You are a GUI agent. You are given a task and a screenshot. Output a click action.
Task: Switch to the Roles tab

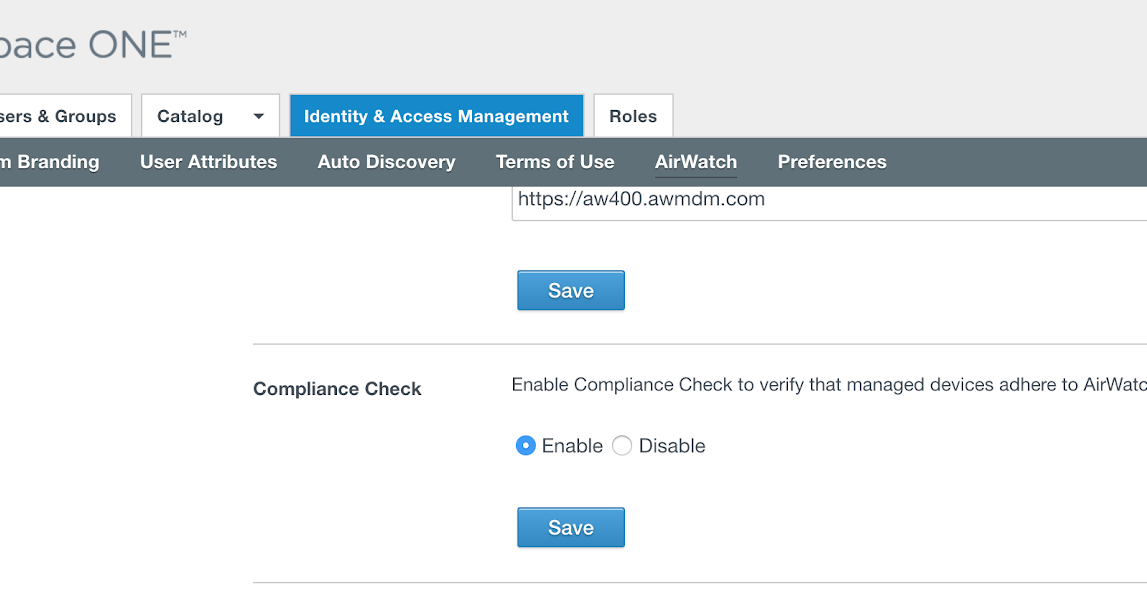click(x=633, y=115)
